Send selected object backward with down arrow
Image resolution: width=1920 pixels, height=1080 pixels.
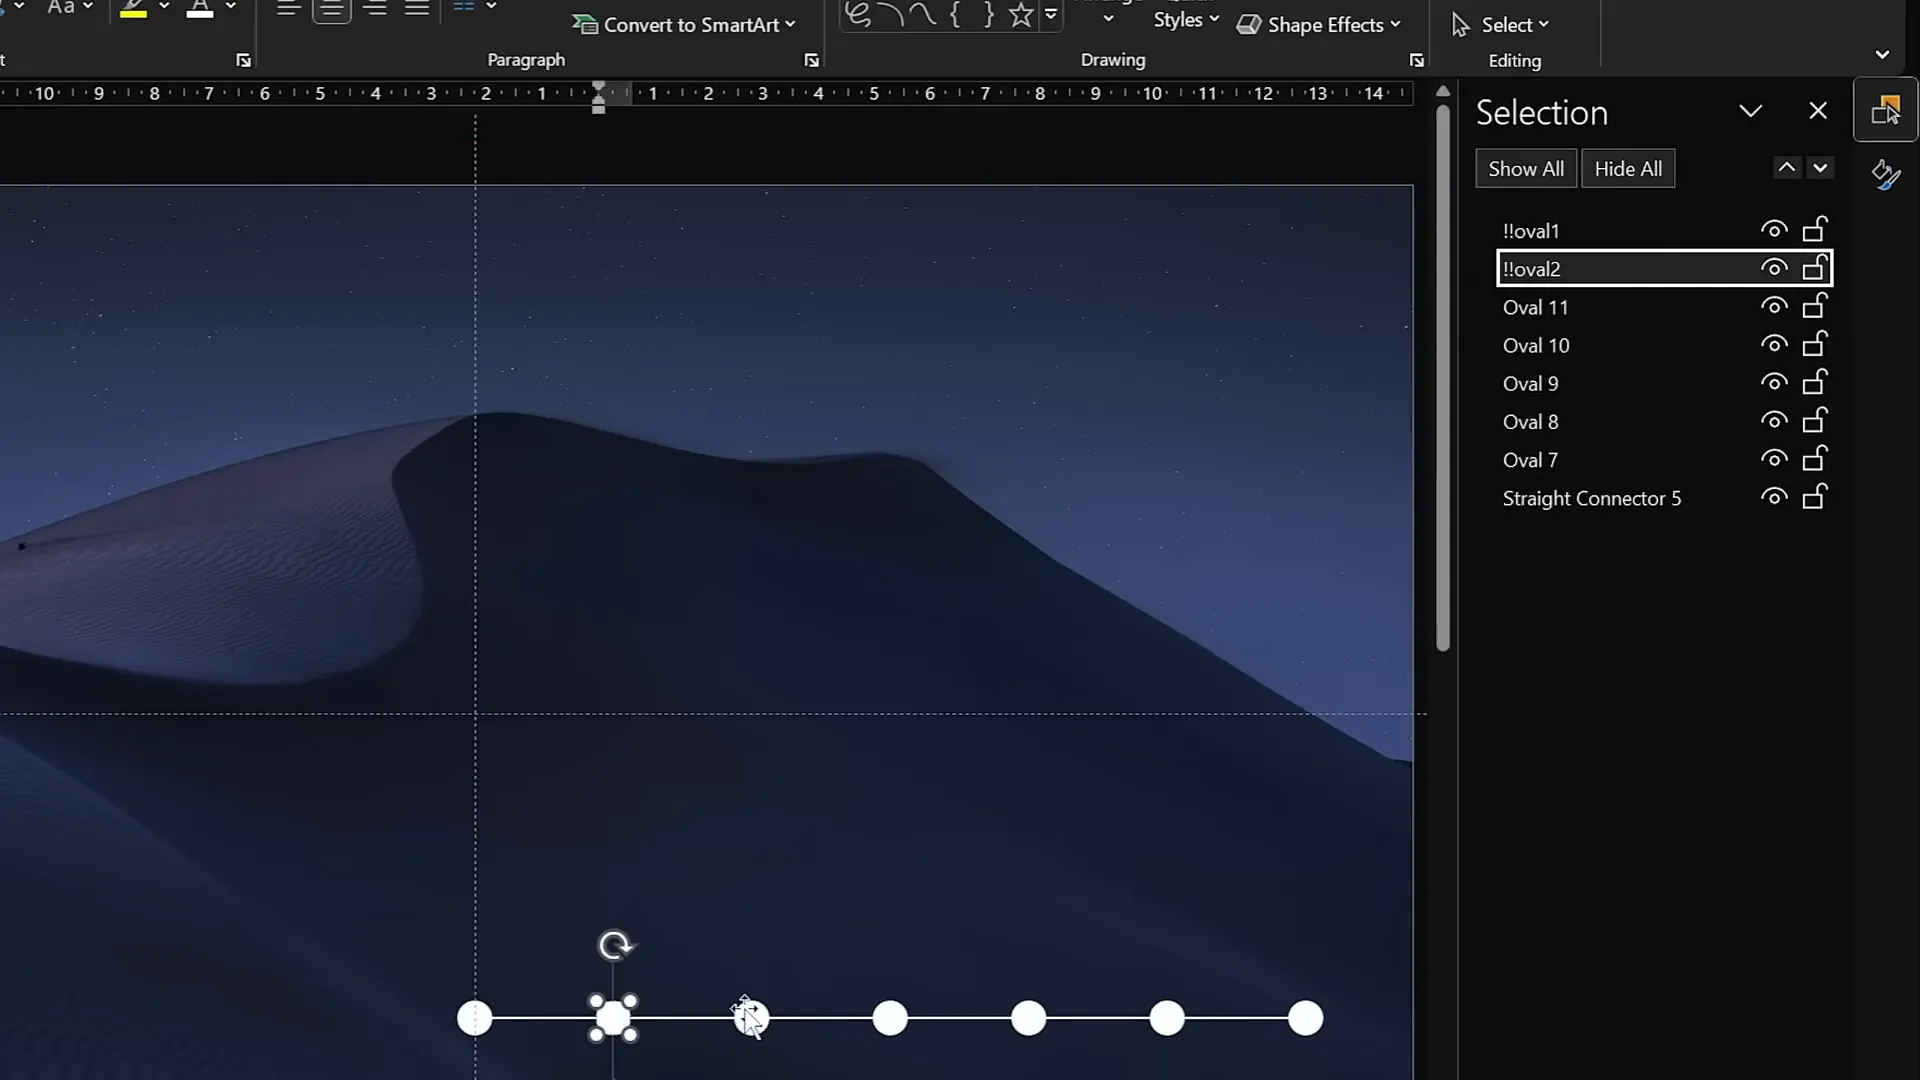1820,168
